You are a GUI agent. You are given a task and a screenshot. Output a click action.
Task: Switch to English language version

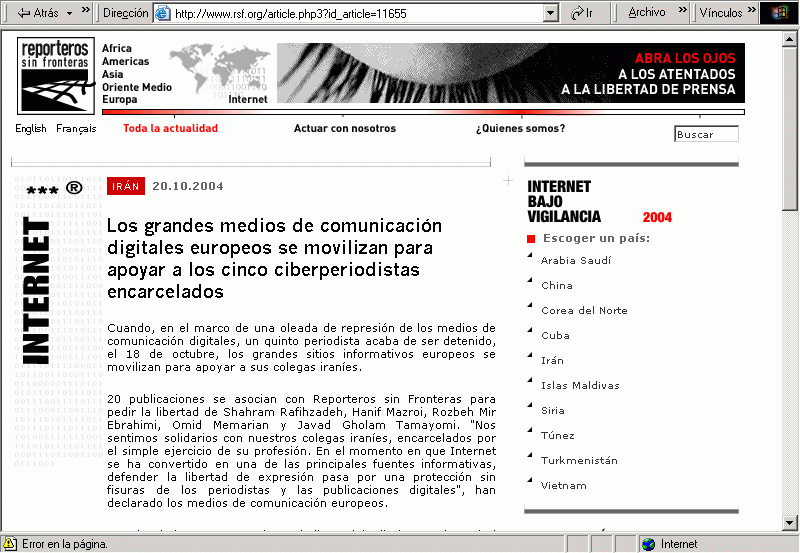pos(31,129)
